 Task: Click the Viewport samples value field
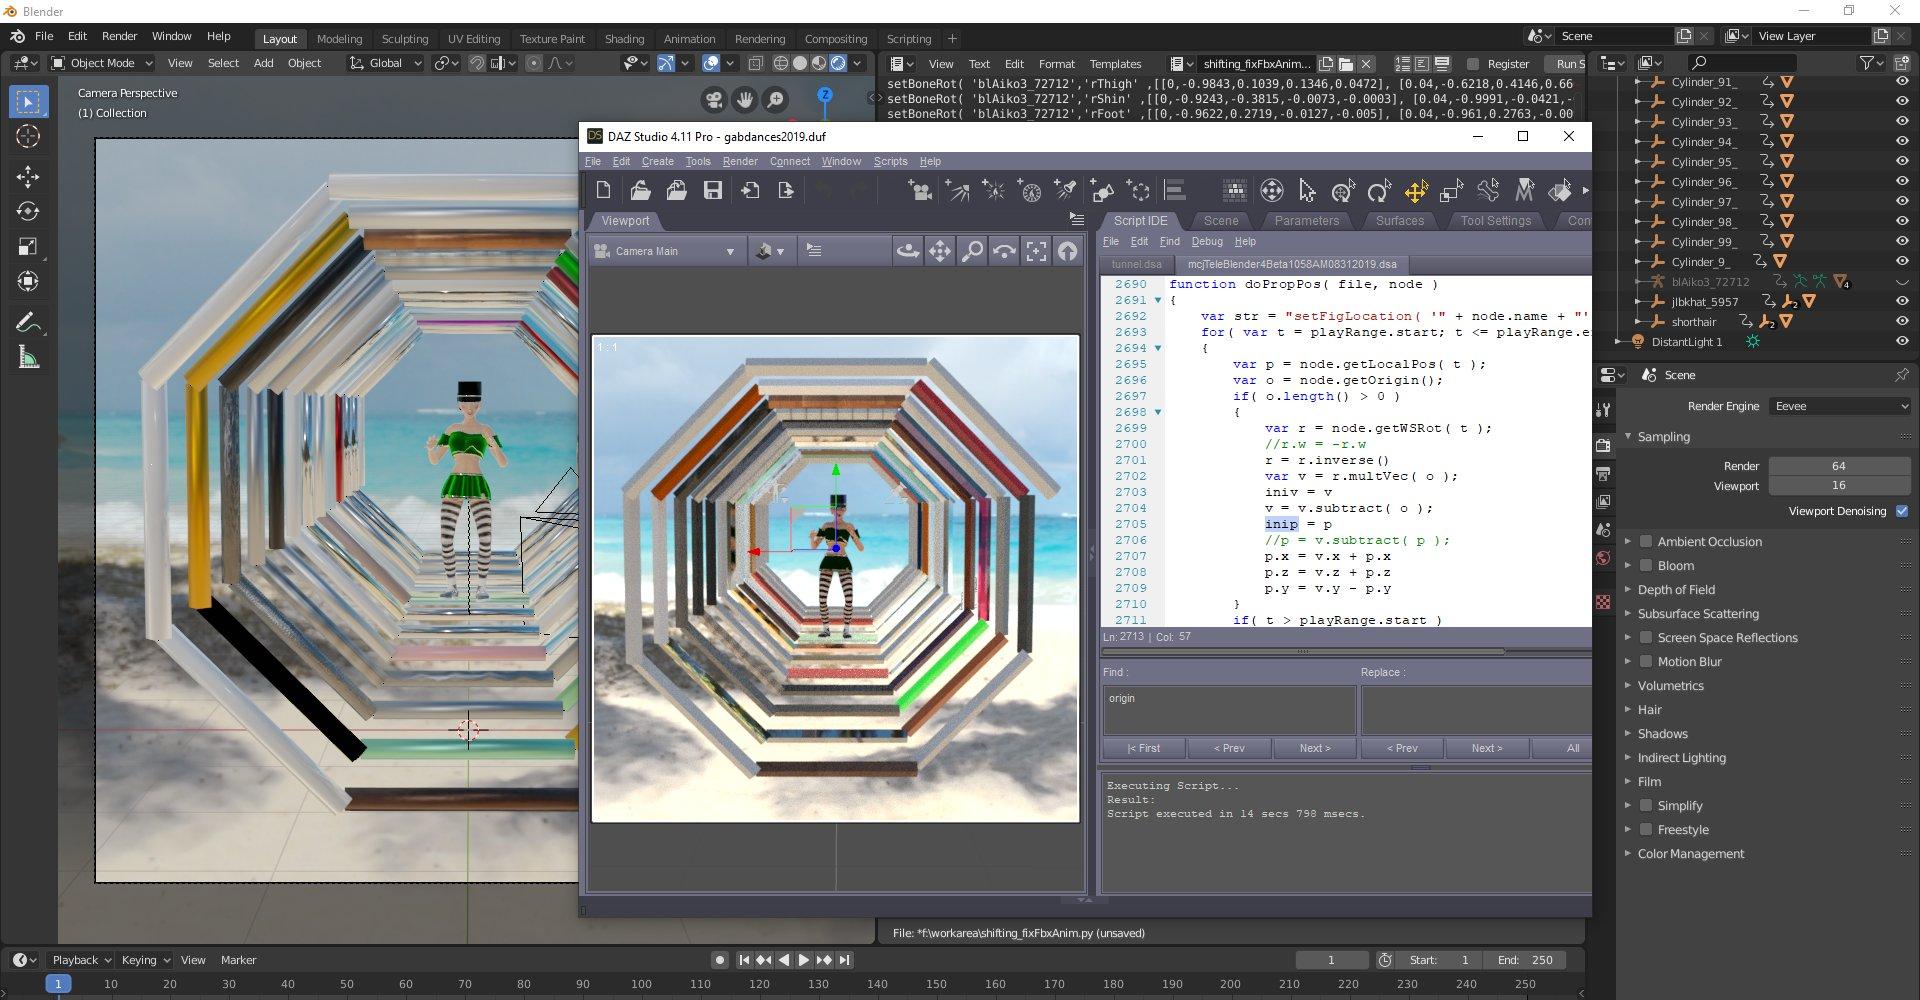1839,486
